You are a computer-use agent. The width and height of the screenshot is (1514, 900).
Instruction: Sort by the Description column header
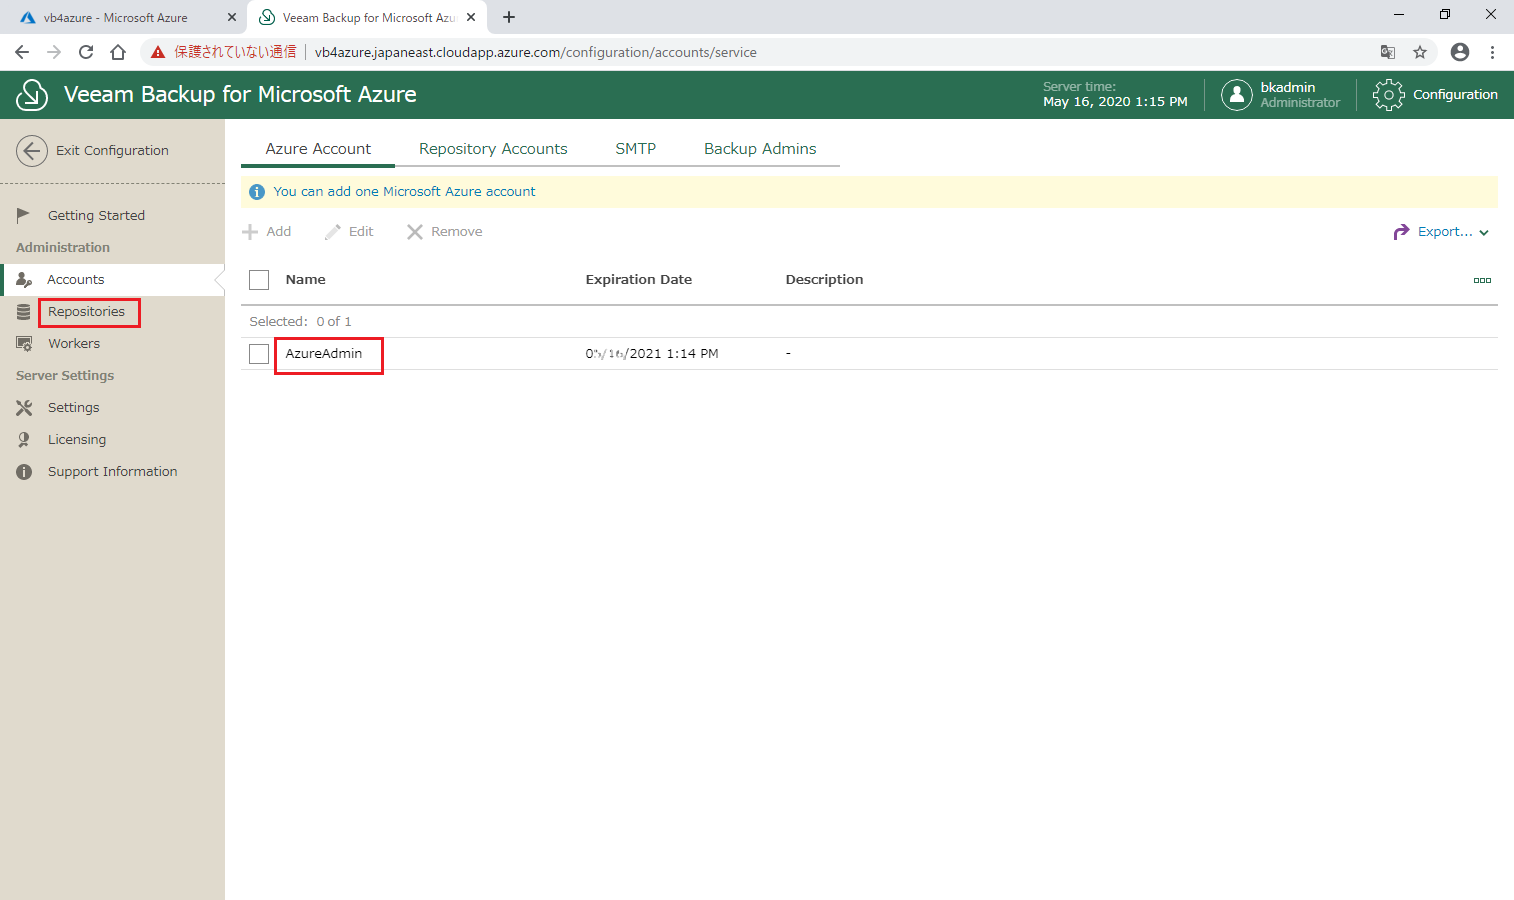824,280
